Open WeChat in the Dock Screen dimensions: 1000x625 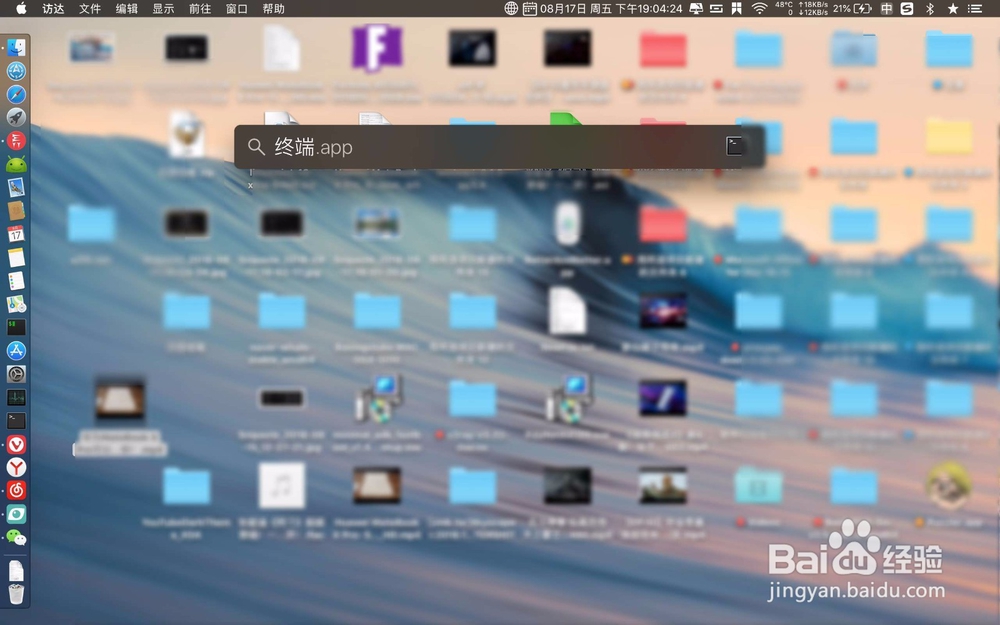[16, 538]
